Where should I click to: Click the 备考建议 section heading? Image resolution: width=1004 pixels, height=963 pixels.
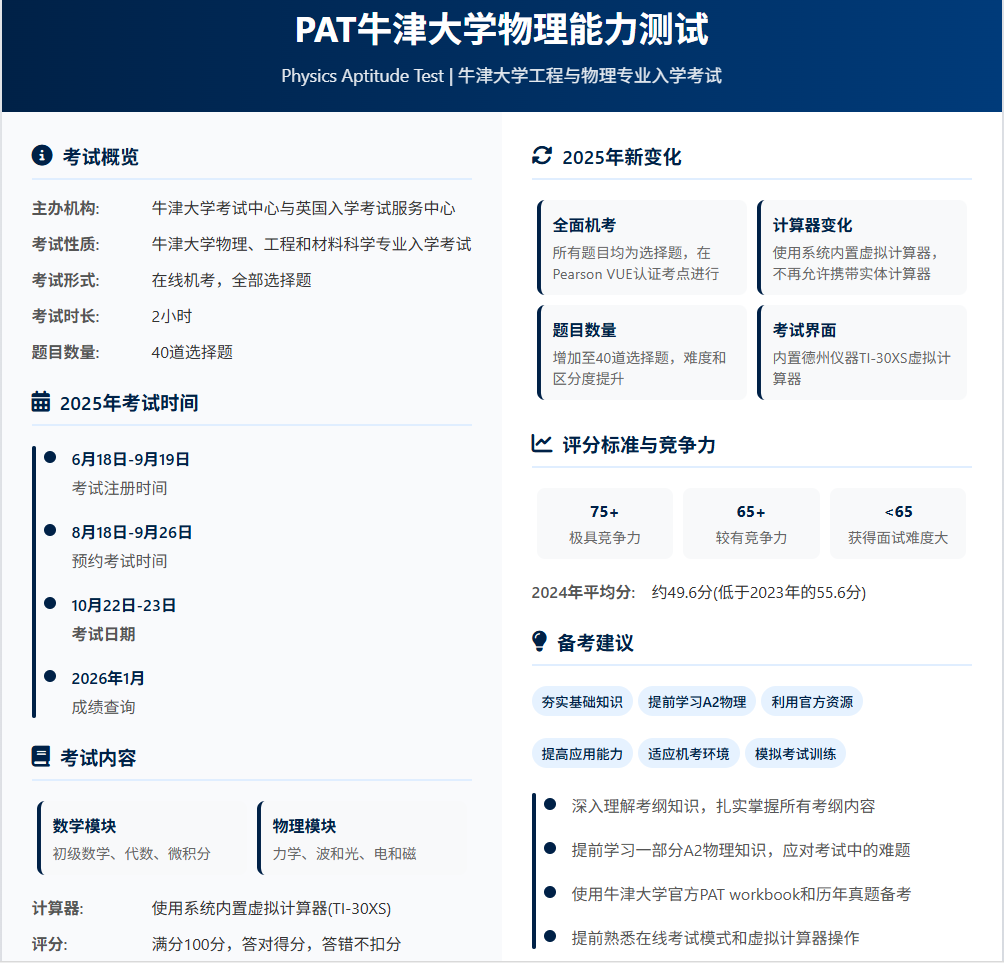tap(595, 642)
